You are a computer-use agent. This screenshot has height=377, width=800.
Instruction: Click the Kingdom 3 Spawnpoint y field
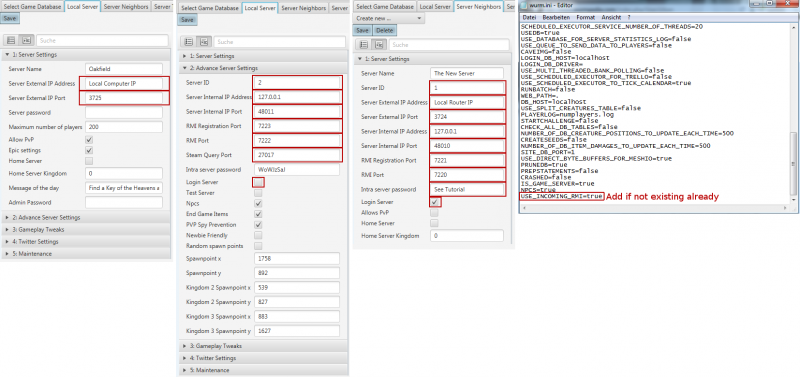tap(297, 331)
